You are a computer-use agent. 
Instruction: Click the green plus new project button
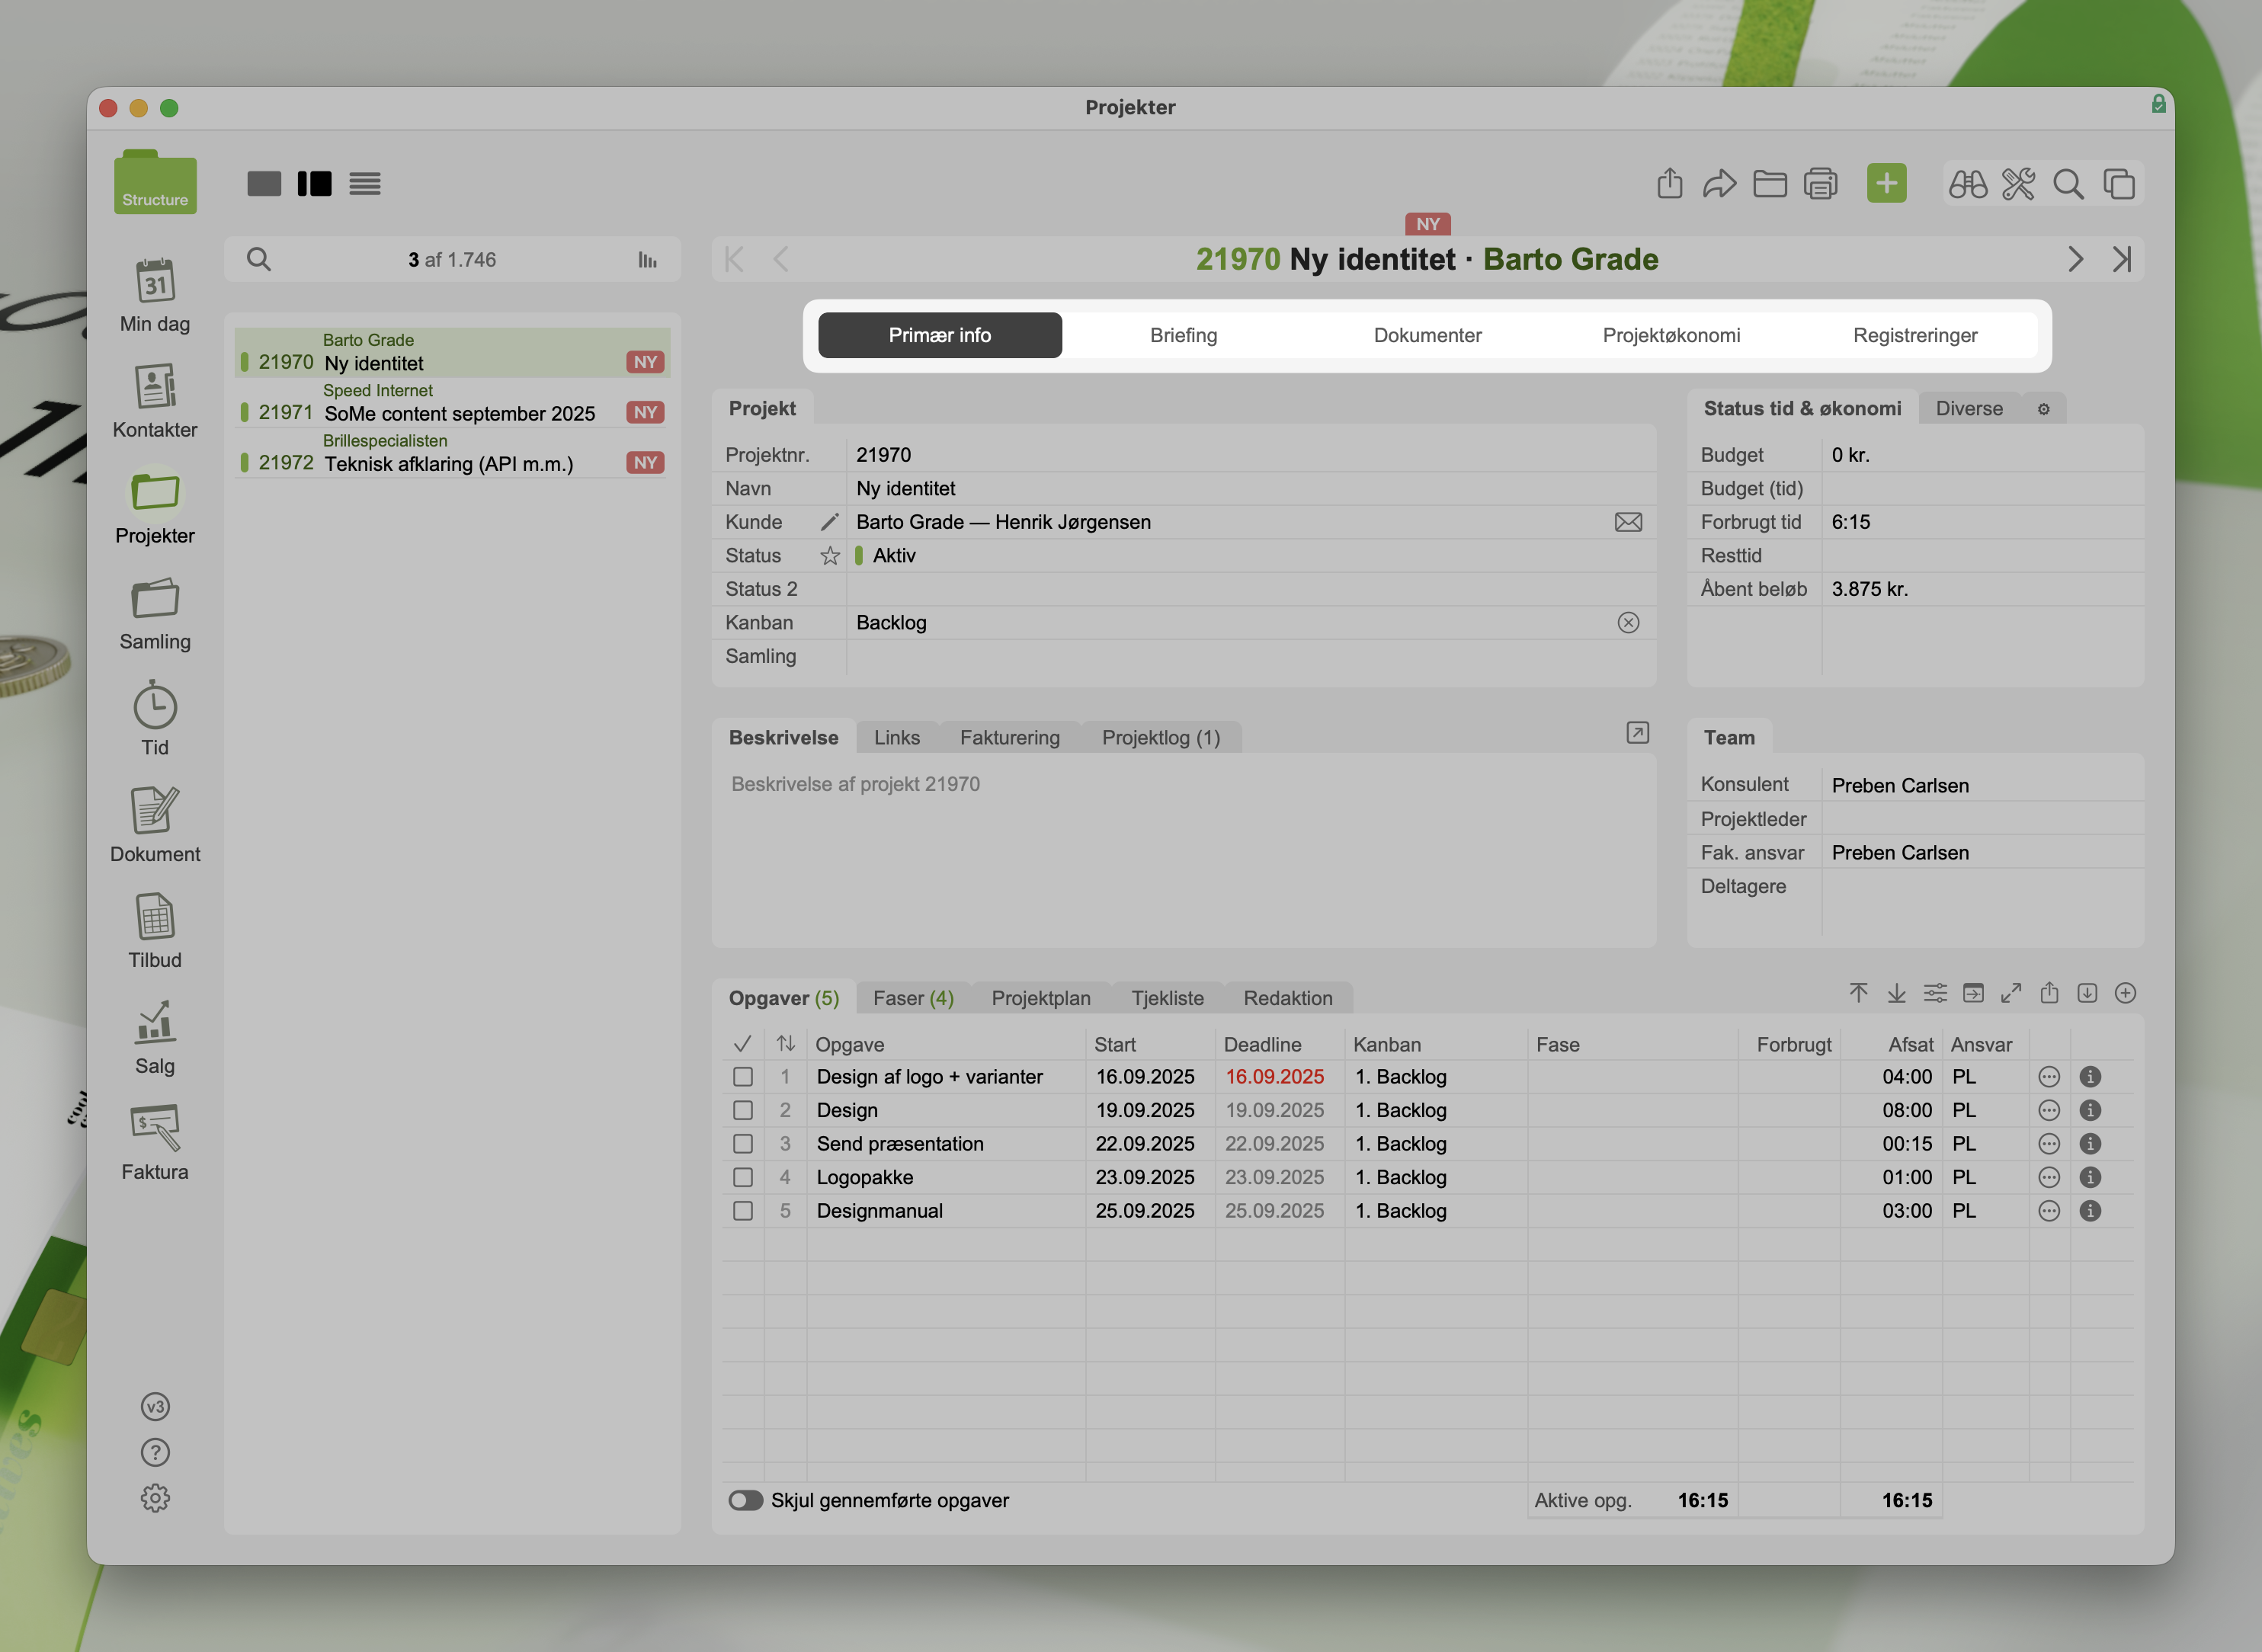(1886, 184)
